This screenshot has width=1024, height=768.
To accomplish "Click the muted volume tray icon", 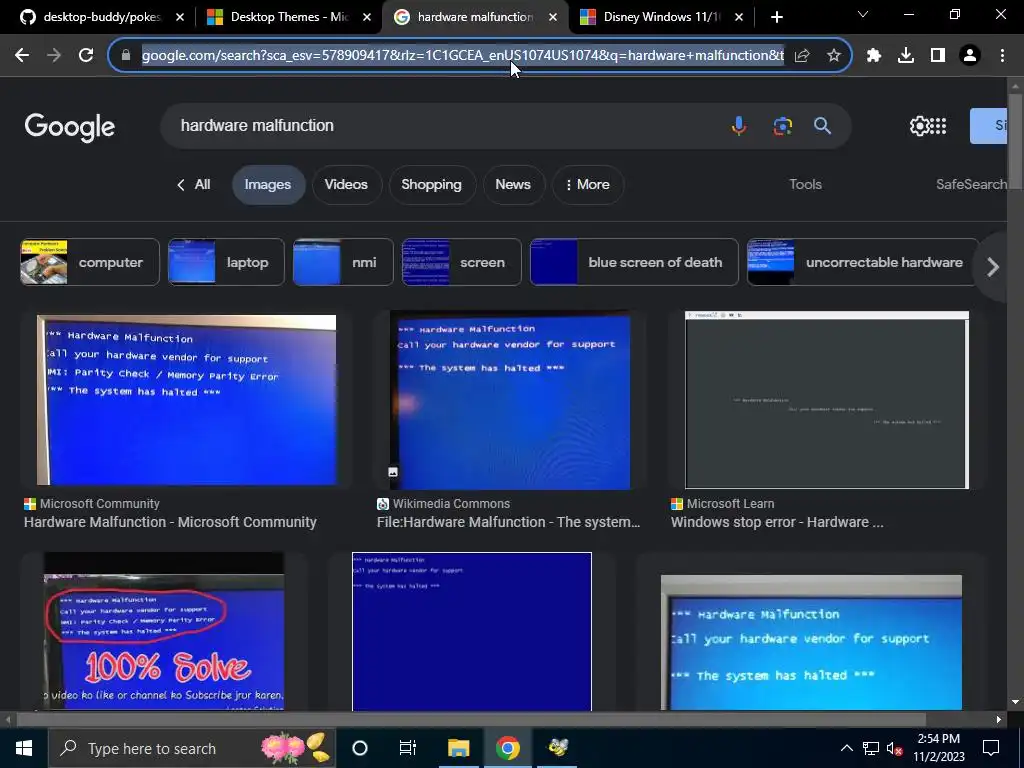I will click(x=894, y=748).
